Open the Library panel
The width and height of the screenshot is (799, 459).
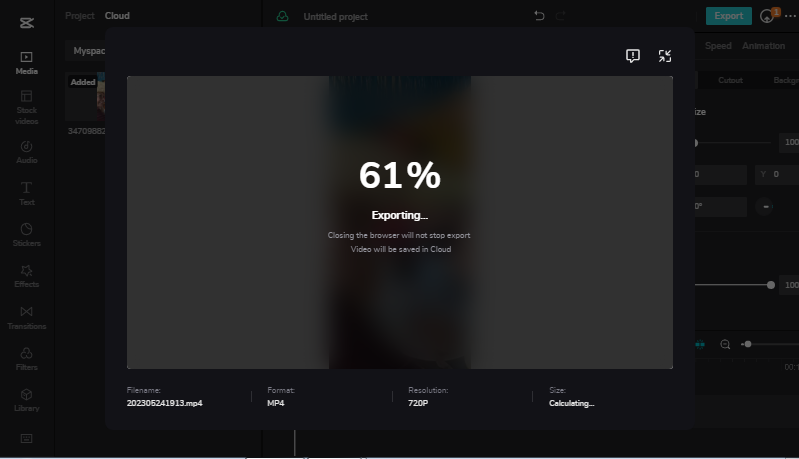click(27, 398)
